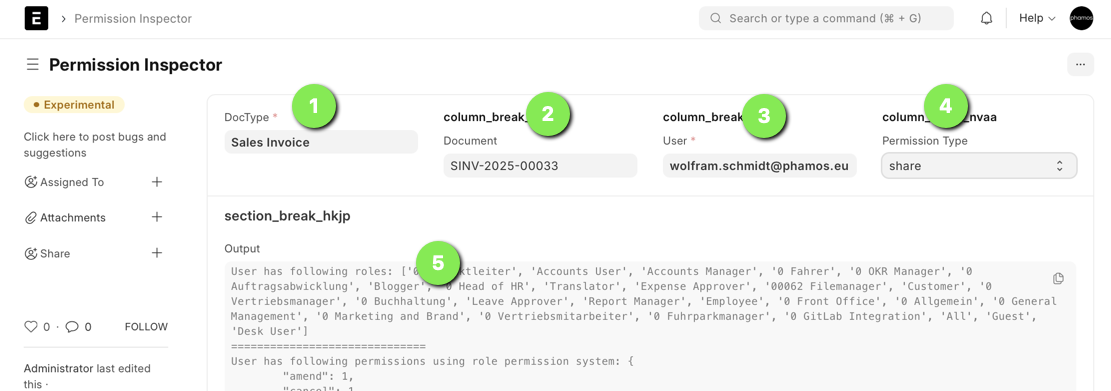1111x391 pixels.
Task: Click the ERPNext home logo icon
Action: 36,18
